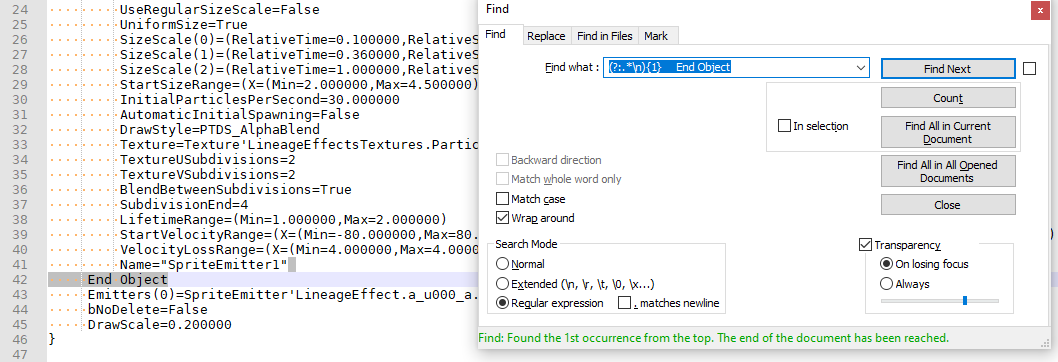The height and width of the screenshot is (362, 1058).
Task: Click Find All in All Opened Documents
Action: [948, 172]
